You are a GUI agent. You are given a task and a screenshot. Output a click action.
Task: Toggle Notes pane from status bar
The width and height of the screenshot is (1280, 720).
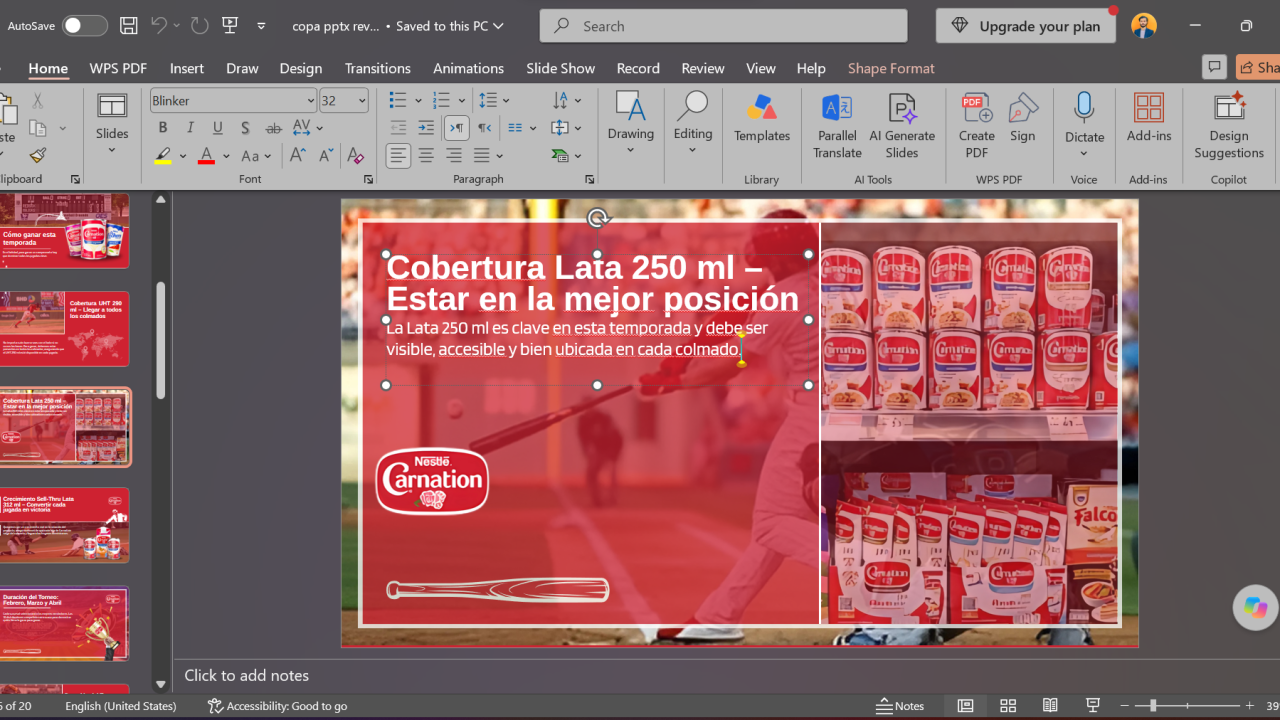pos(900,706)
